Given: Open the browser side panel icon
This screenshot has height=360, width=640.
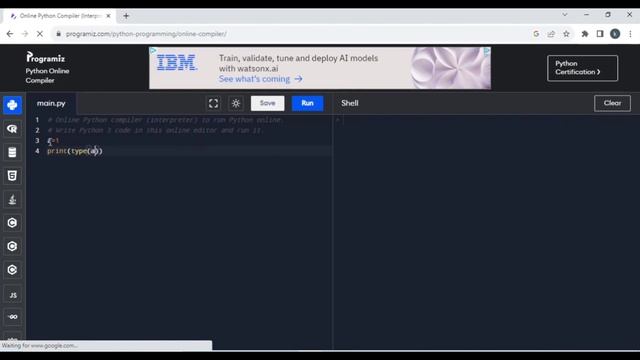Looking at the screenshot, I should point(600,34).
